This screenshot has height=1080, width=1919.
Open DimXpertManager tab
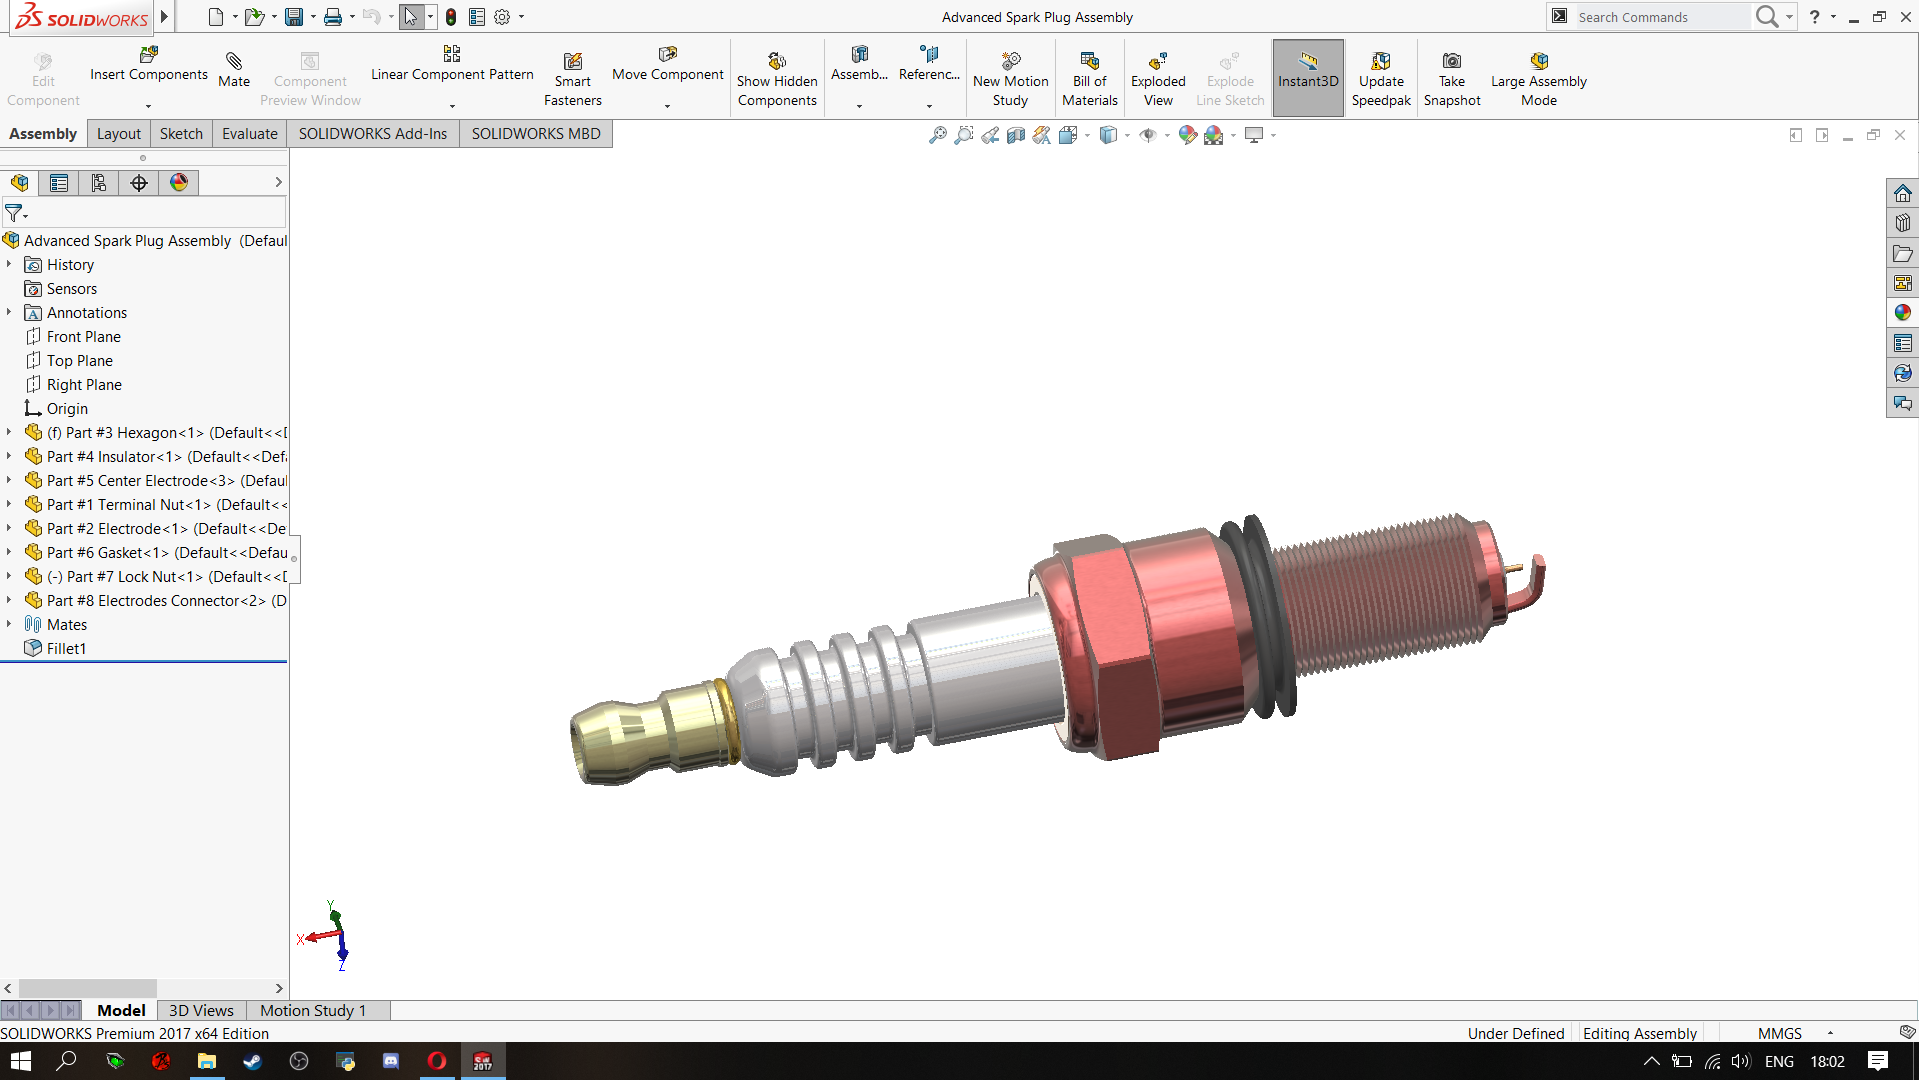pos(139,183)
